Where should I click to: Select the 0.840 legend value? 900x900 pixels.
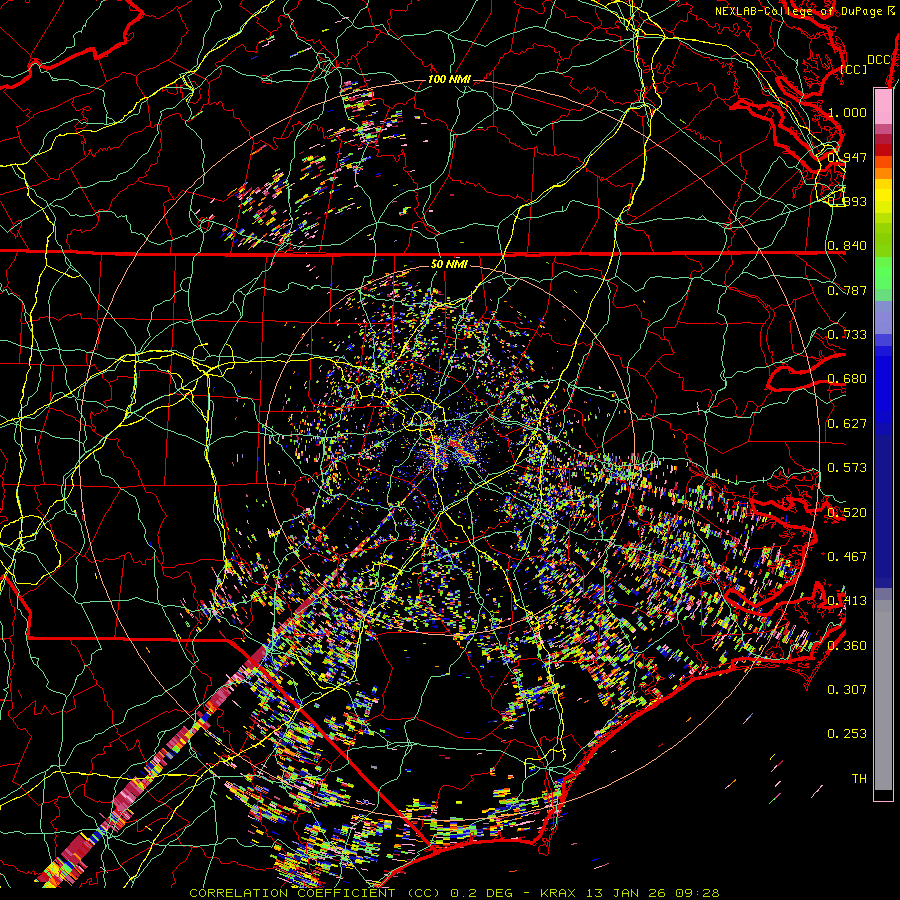coord(847,246)
